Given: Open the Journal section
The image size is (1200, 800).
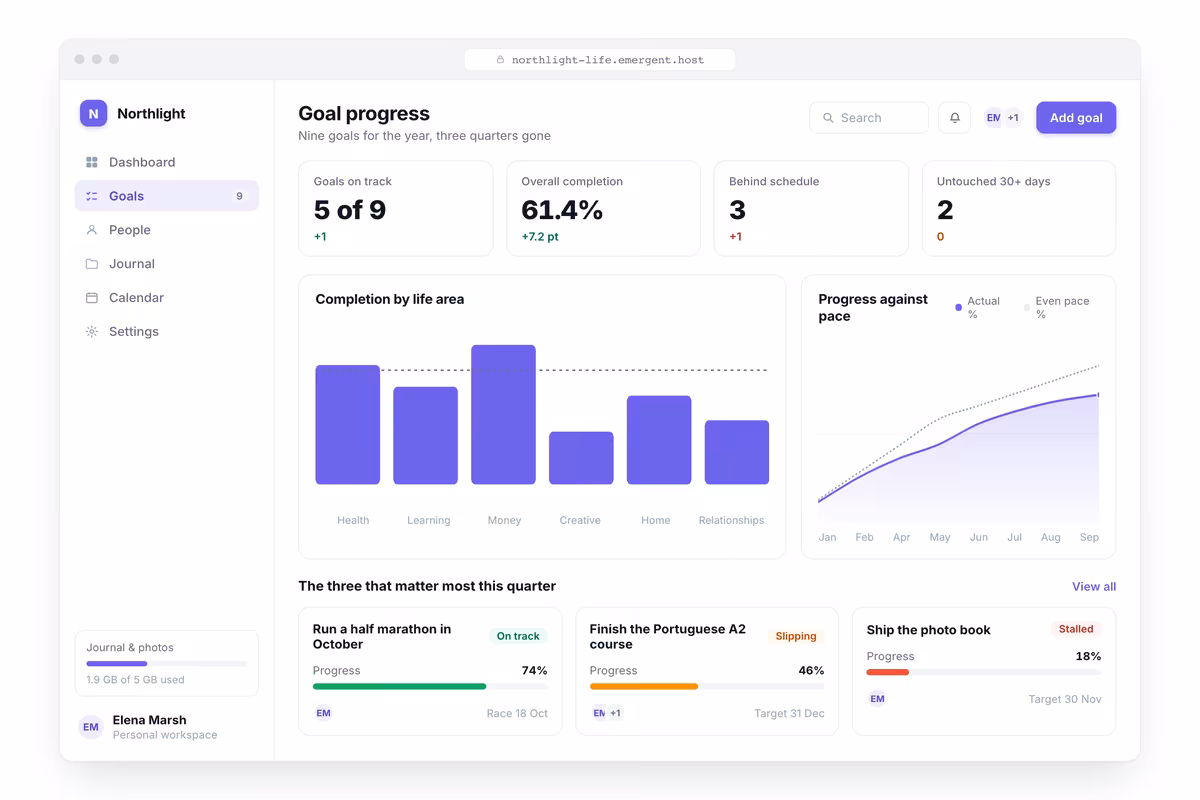Looking at the screenshot, I should click(167, 264).
